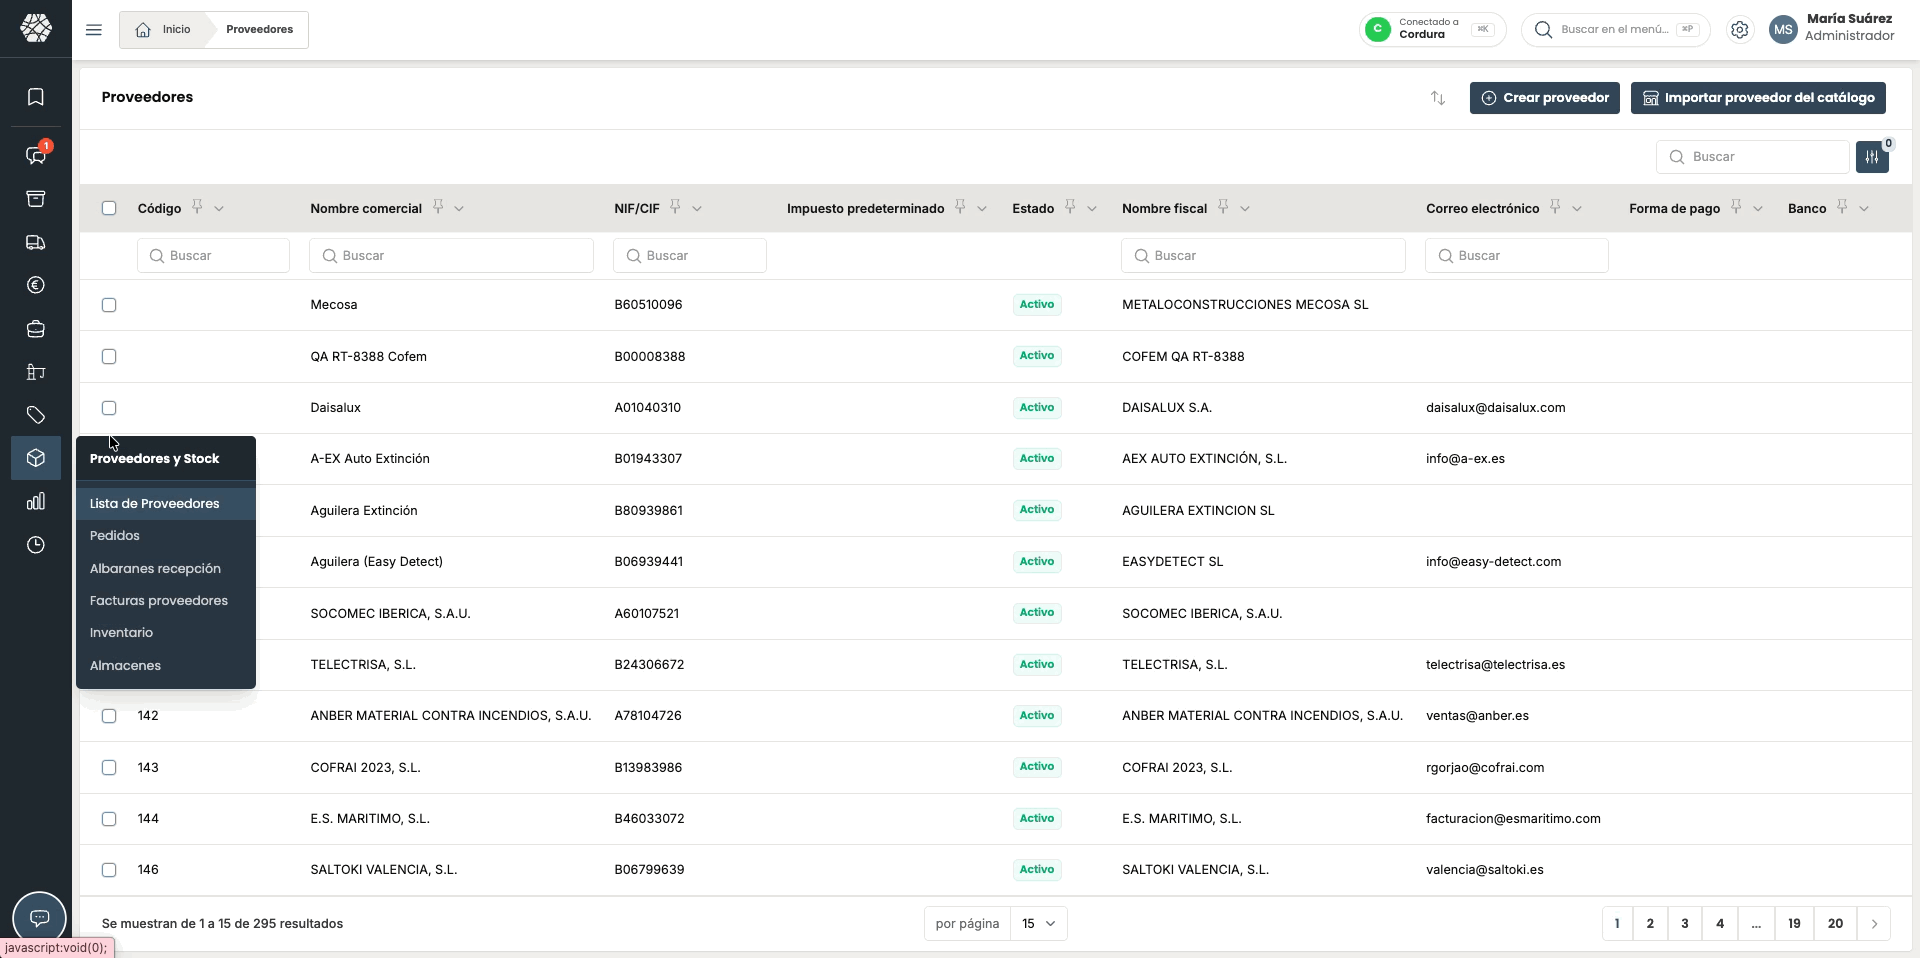The height and width of the screenshot is (958, 1920).
Task: Click the price tag sidebar icon
Action: tap(36, 415)
